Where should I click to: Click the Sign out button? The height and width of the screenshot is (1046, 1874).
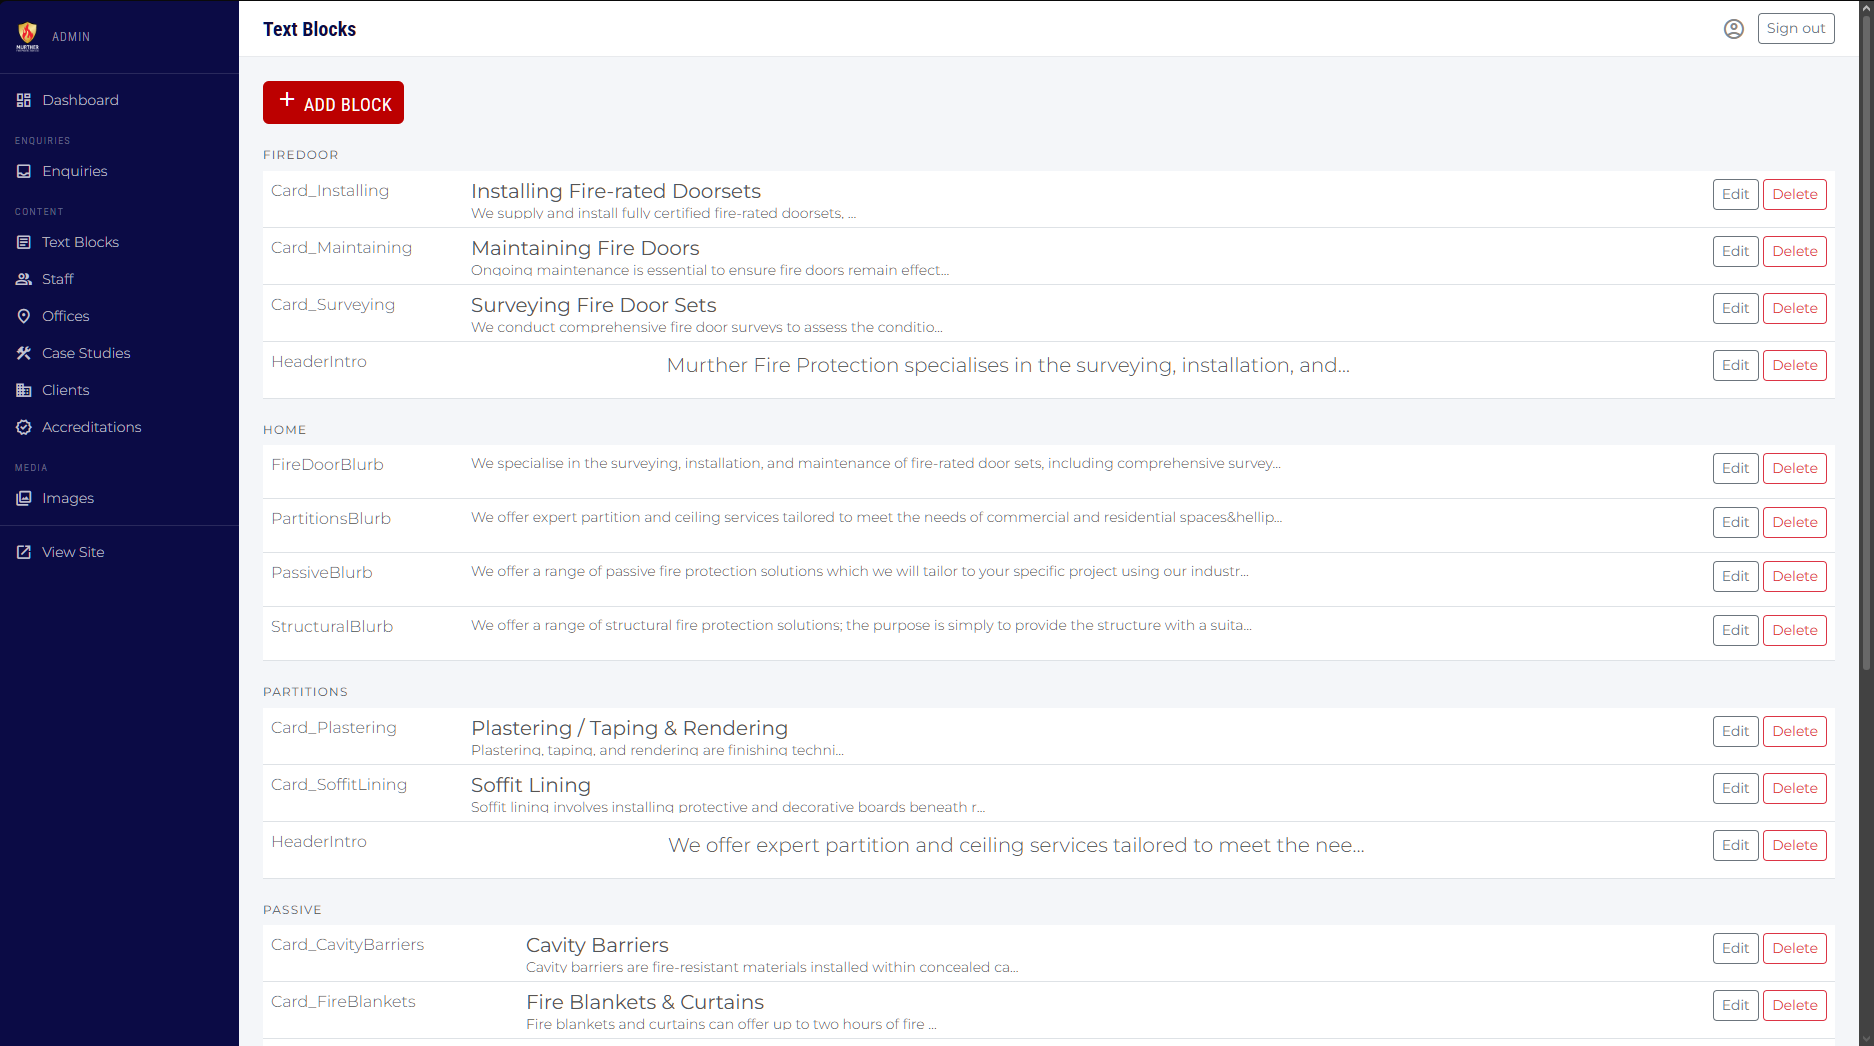click(1795, 28)
